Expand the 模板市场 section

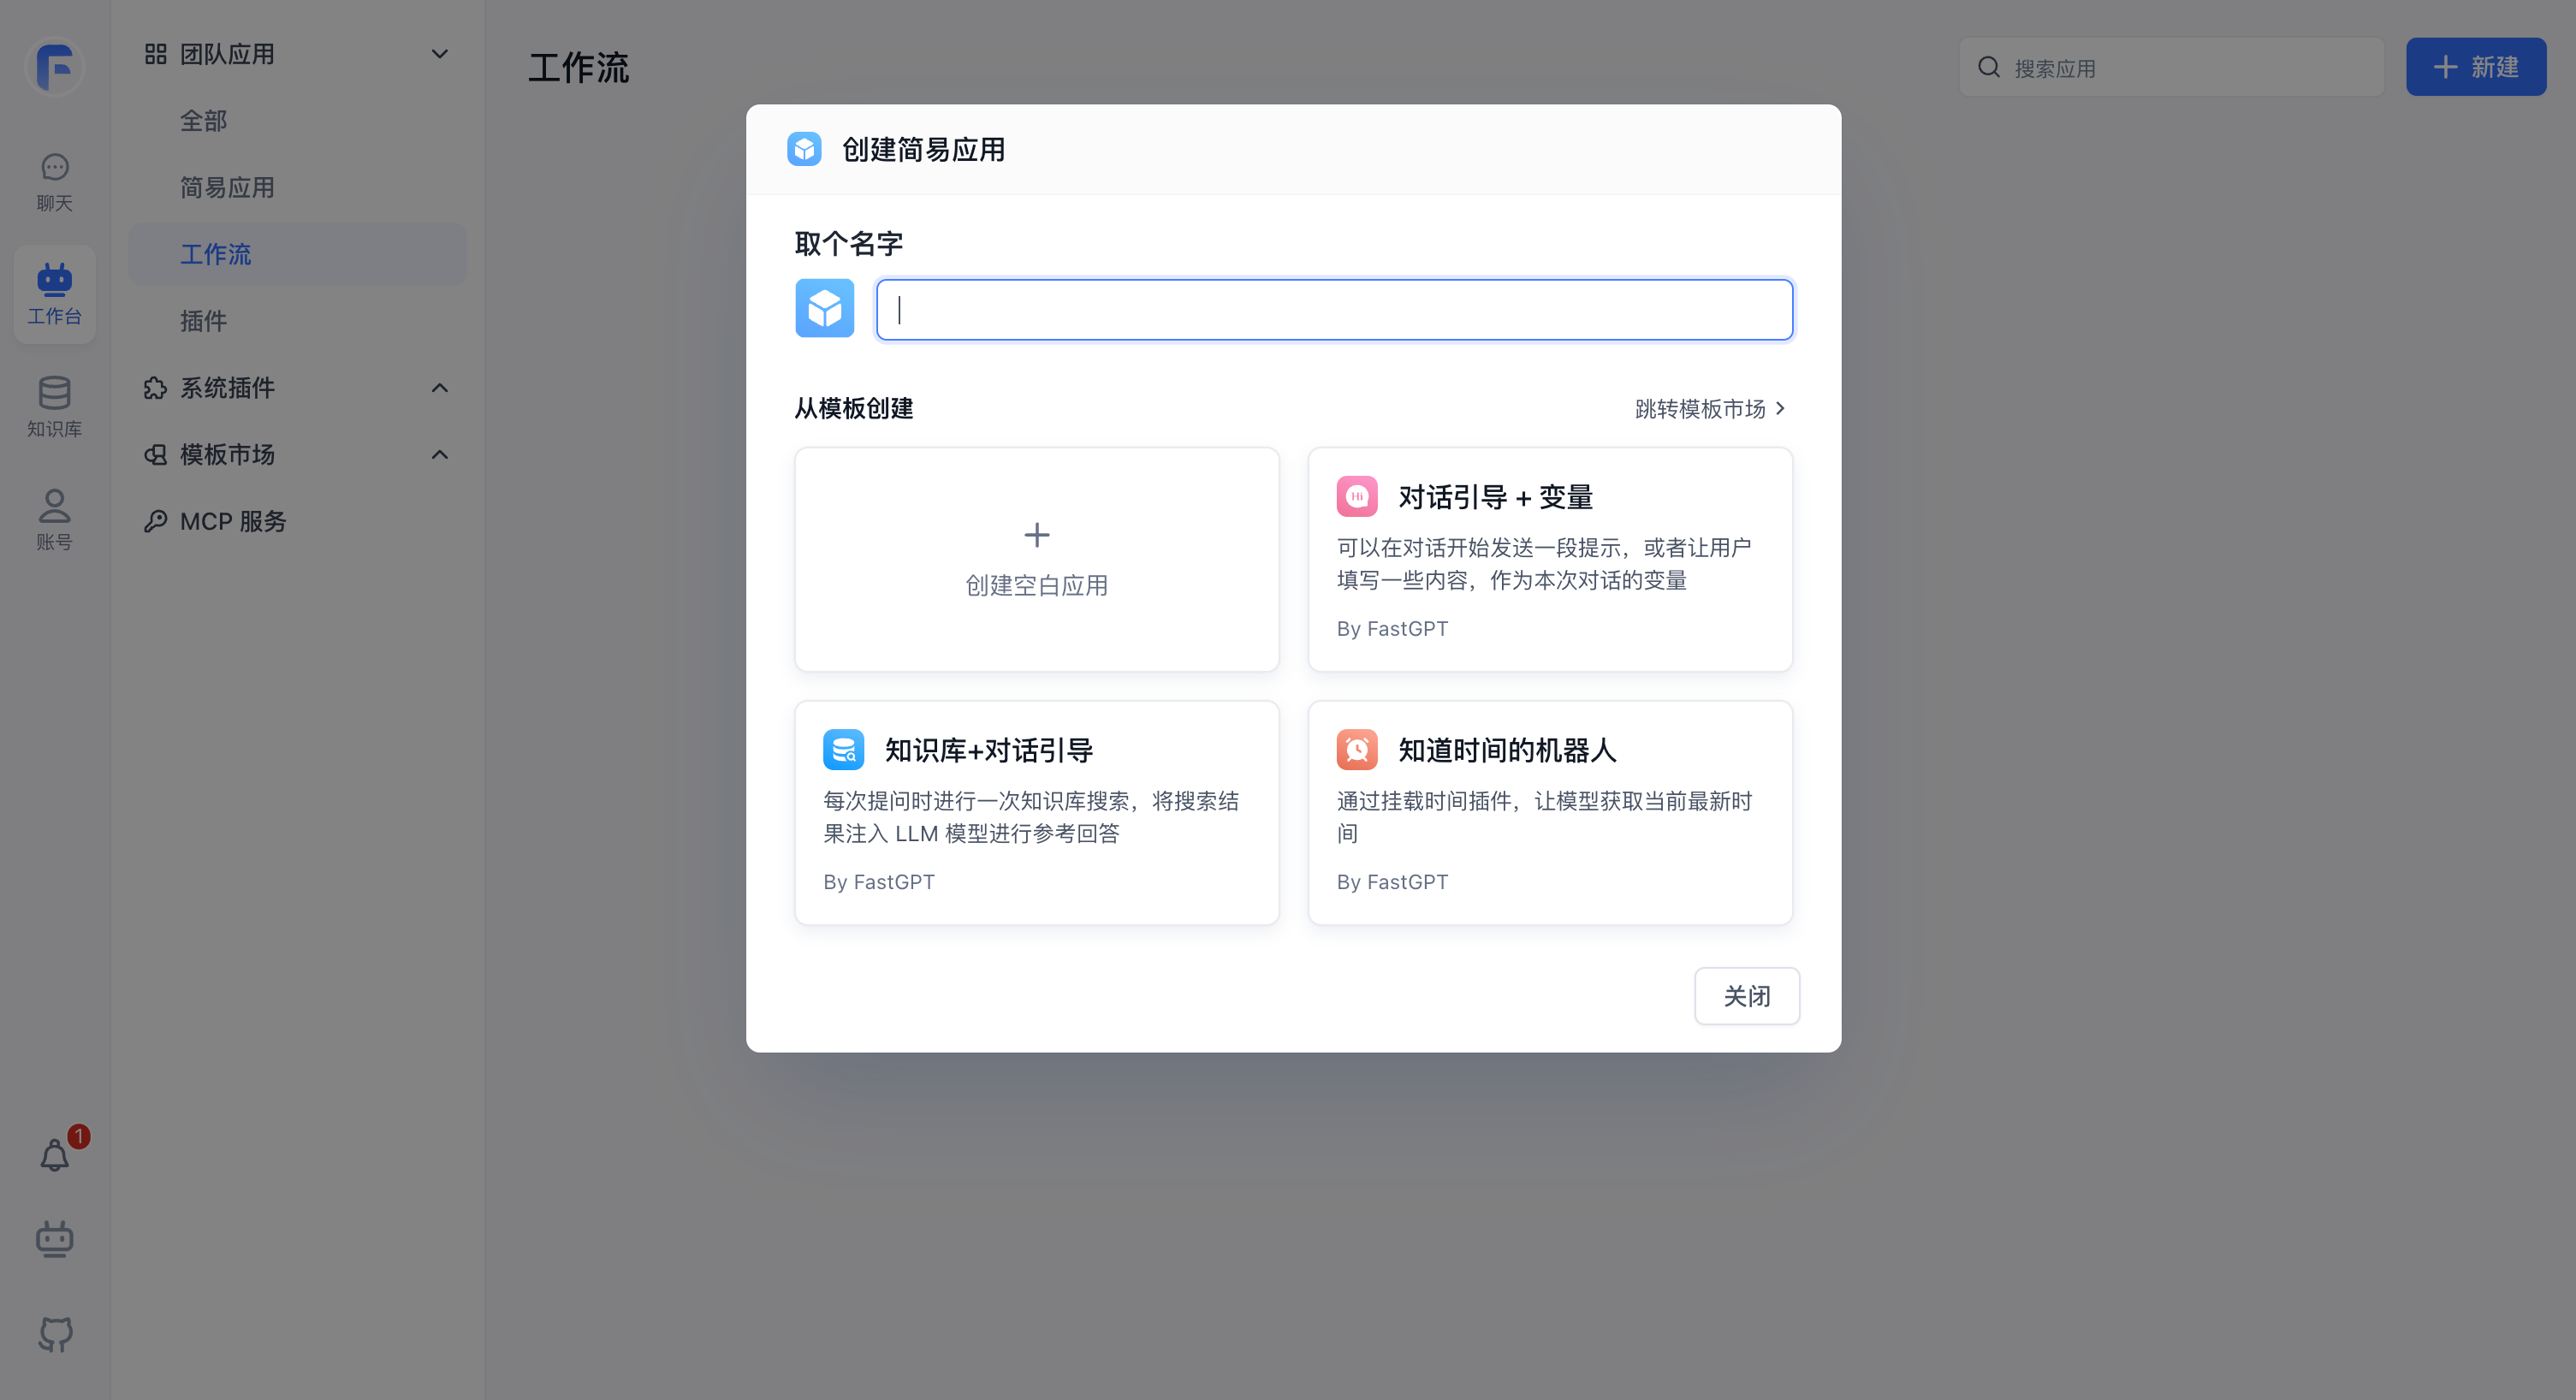(439, 454)
